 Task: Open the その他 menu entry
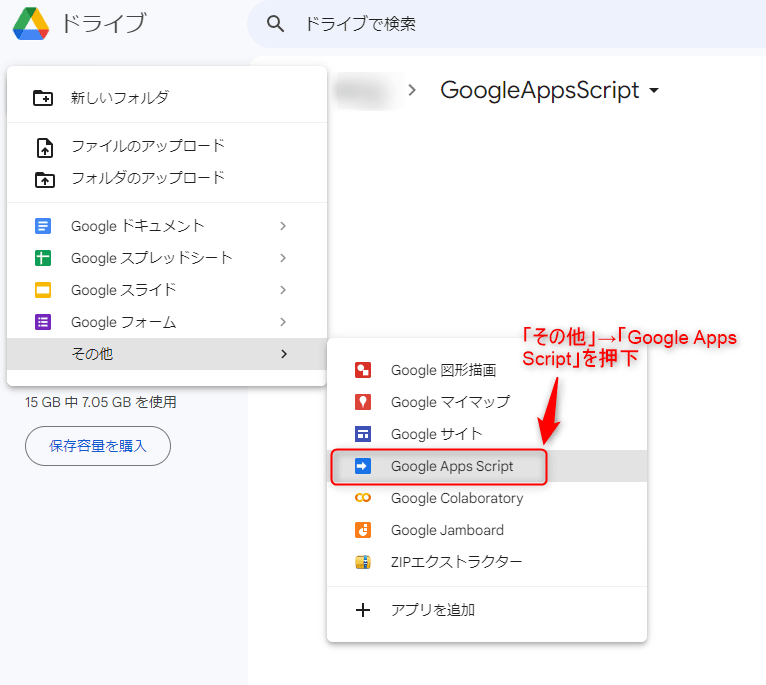167,354
